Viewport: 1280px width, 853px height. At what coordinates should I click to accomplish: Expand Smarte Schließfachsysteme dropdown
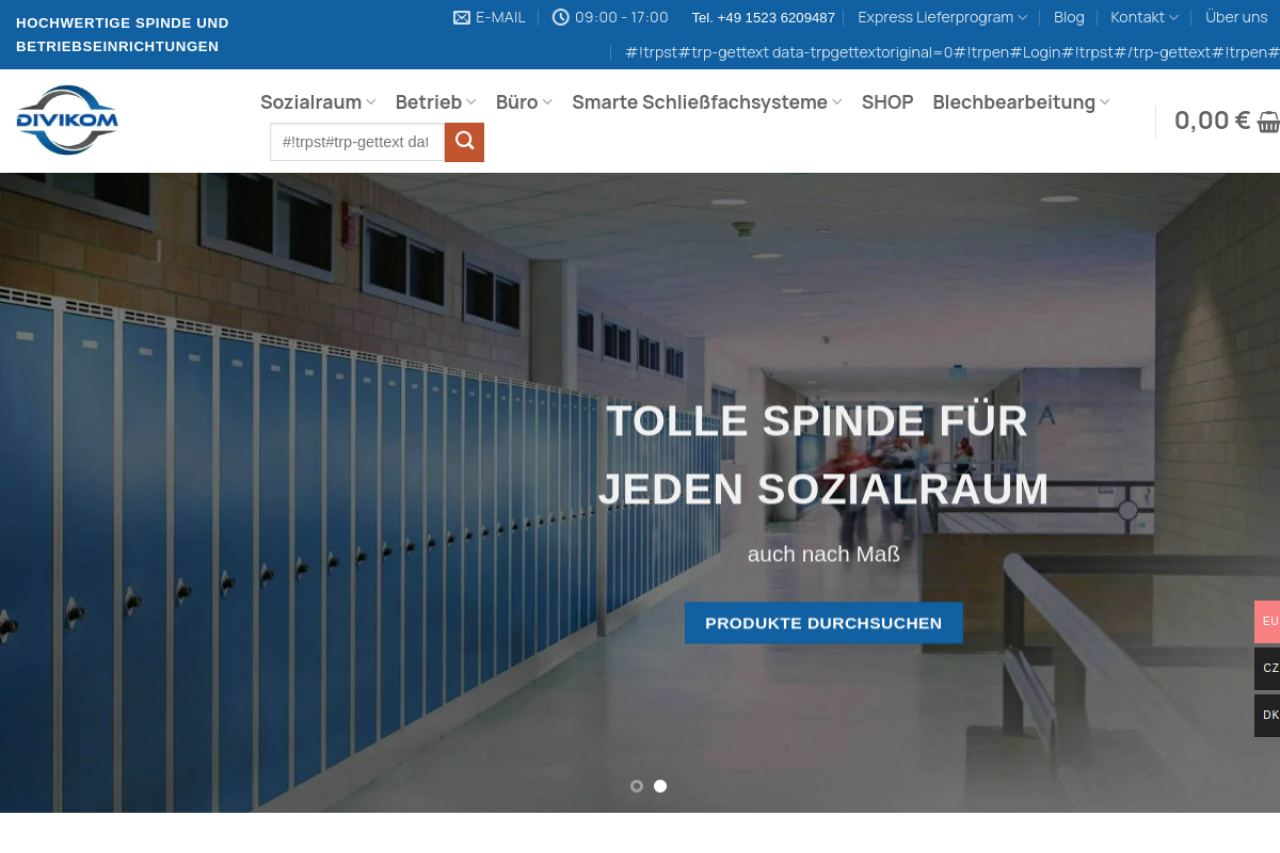click(x=707, y=102)
